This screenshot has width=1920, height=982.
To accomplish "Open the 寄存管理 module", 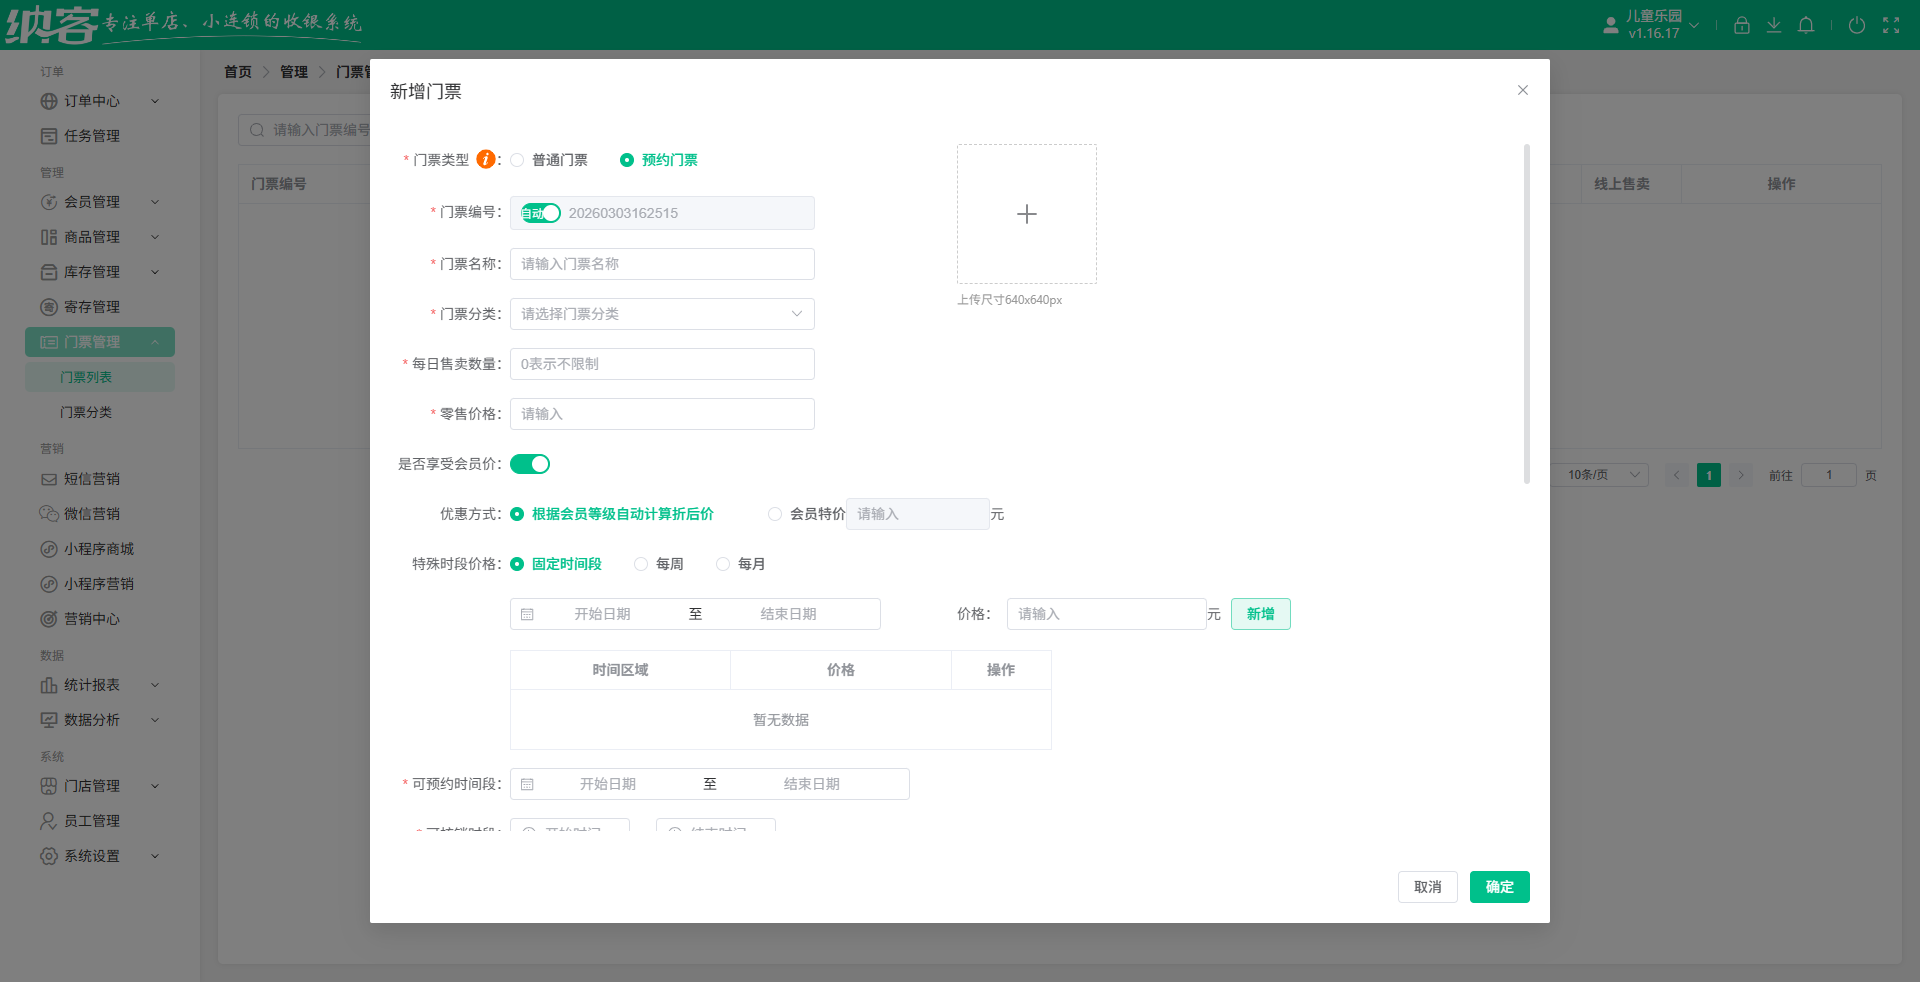I will [x=90, y=307].
